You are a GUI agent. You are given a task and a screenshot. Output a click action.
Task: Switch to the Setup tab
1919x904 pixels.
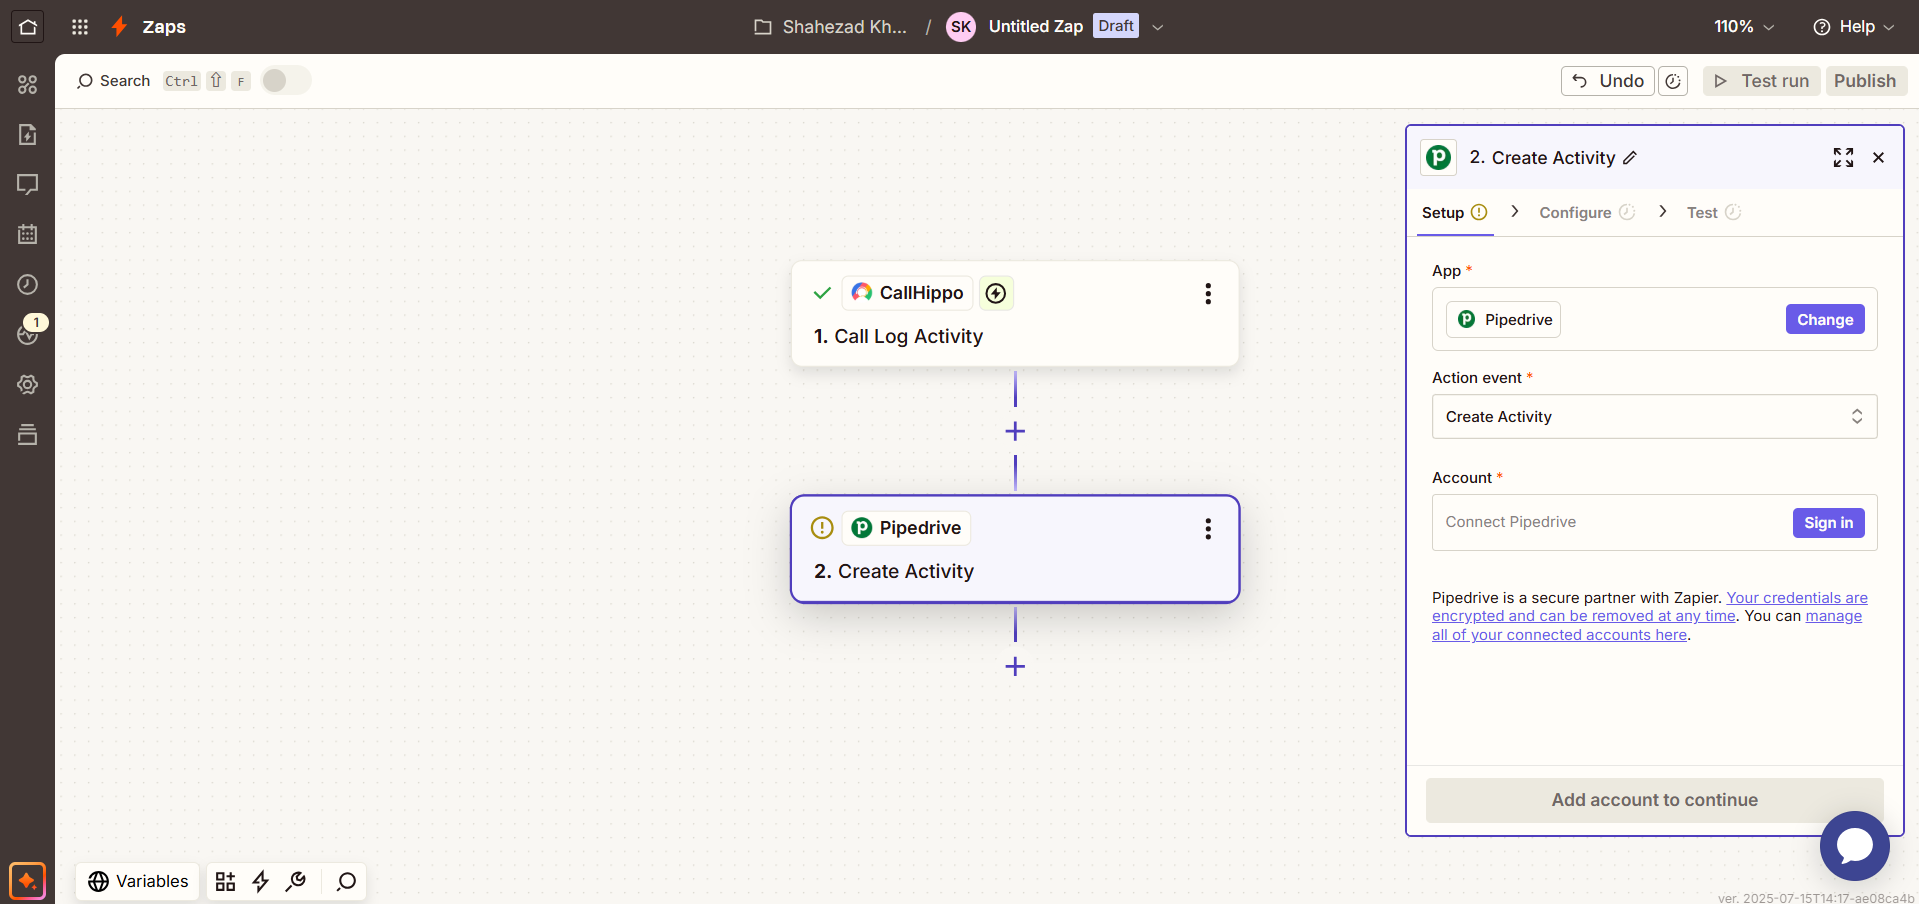(x=1454, y=213)
